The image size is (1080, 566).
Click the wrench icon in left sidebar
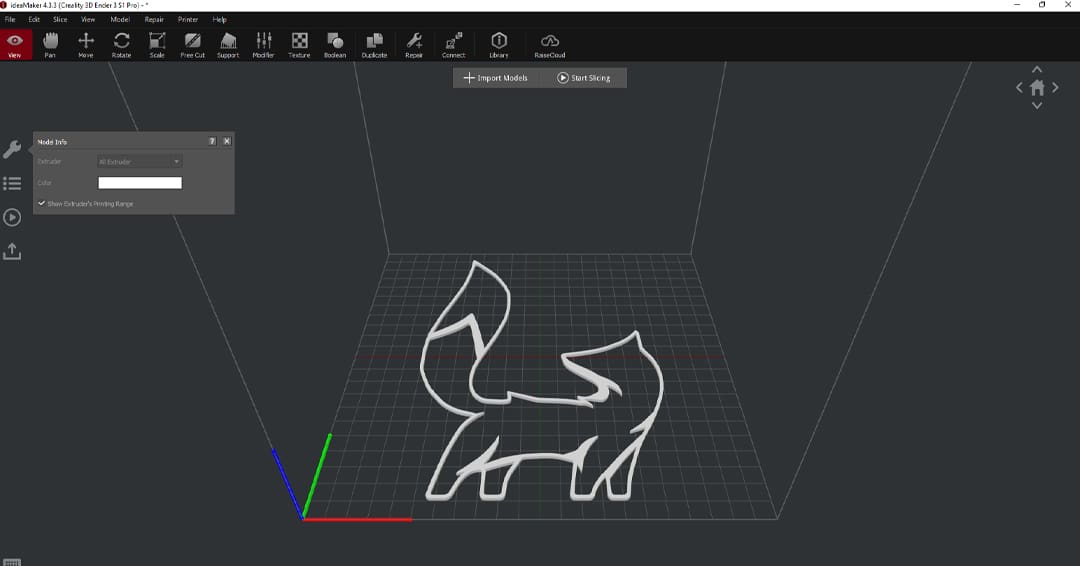12,149
